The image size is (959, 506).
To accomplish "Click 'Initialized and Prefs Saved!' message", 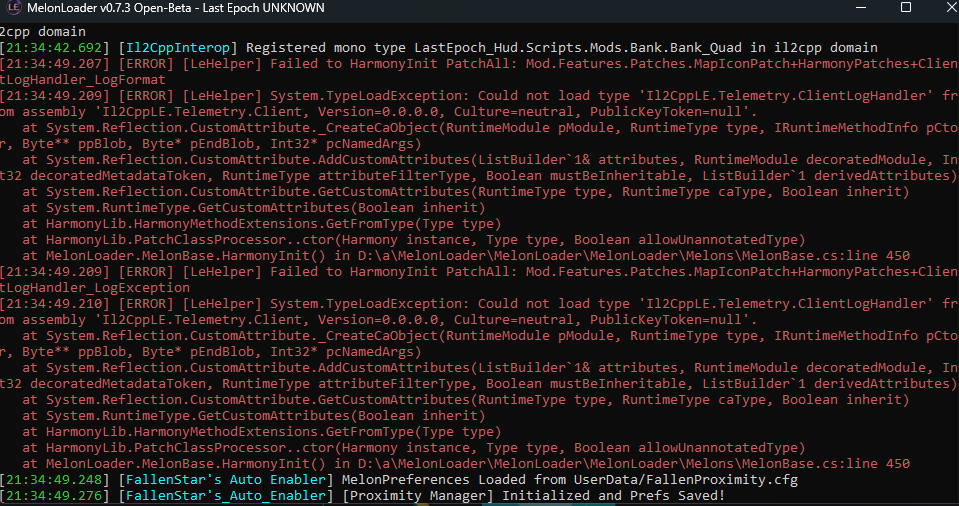I will pos(613,496).
